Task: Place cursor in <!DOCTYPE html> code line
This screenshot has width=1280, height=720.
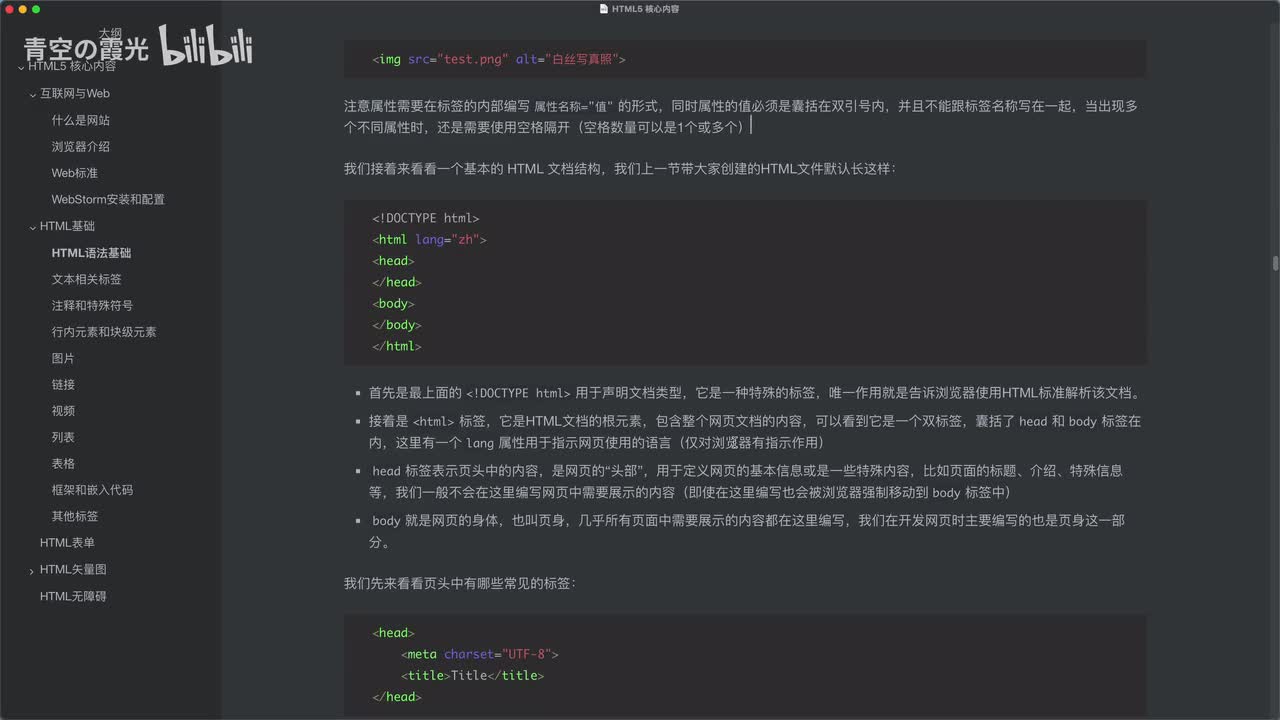Action: click(x=425, y=218)
